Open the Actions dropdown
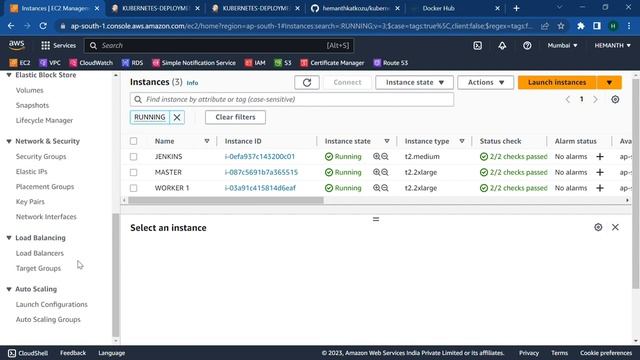This screenshot has width=640, height=360. [x=485, y=82]
